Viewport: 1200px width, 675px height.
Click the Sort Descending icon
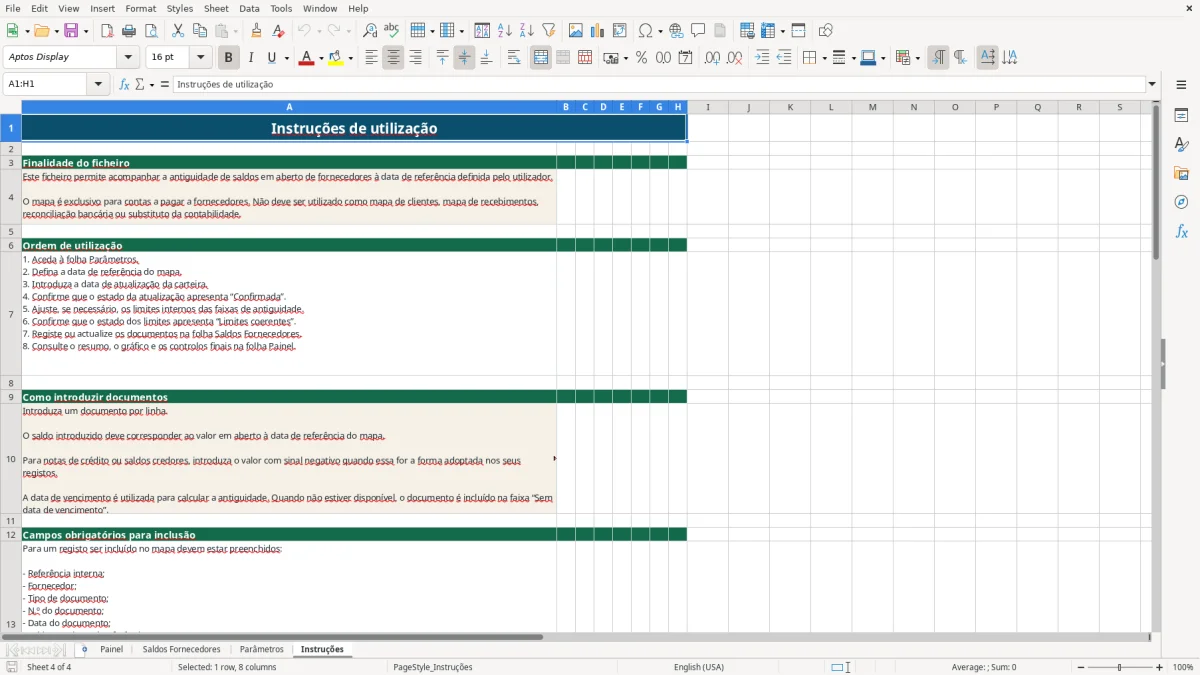[x=527, y=31]
